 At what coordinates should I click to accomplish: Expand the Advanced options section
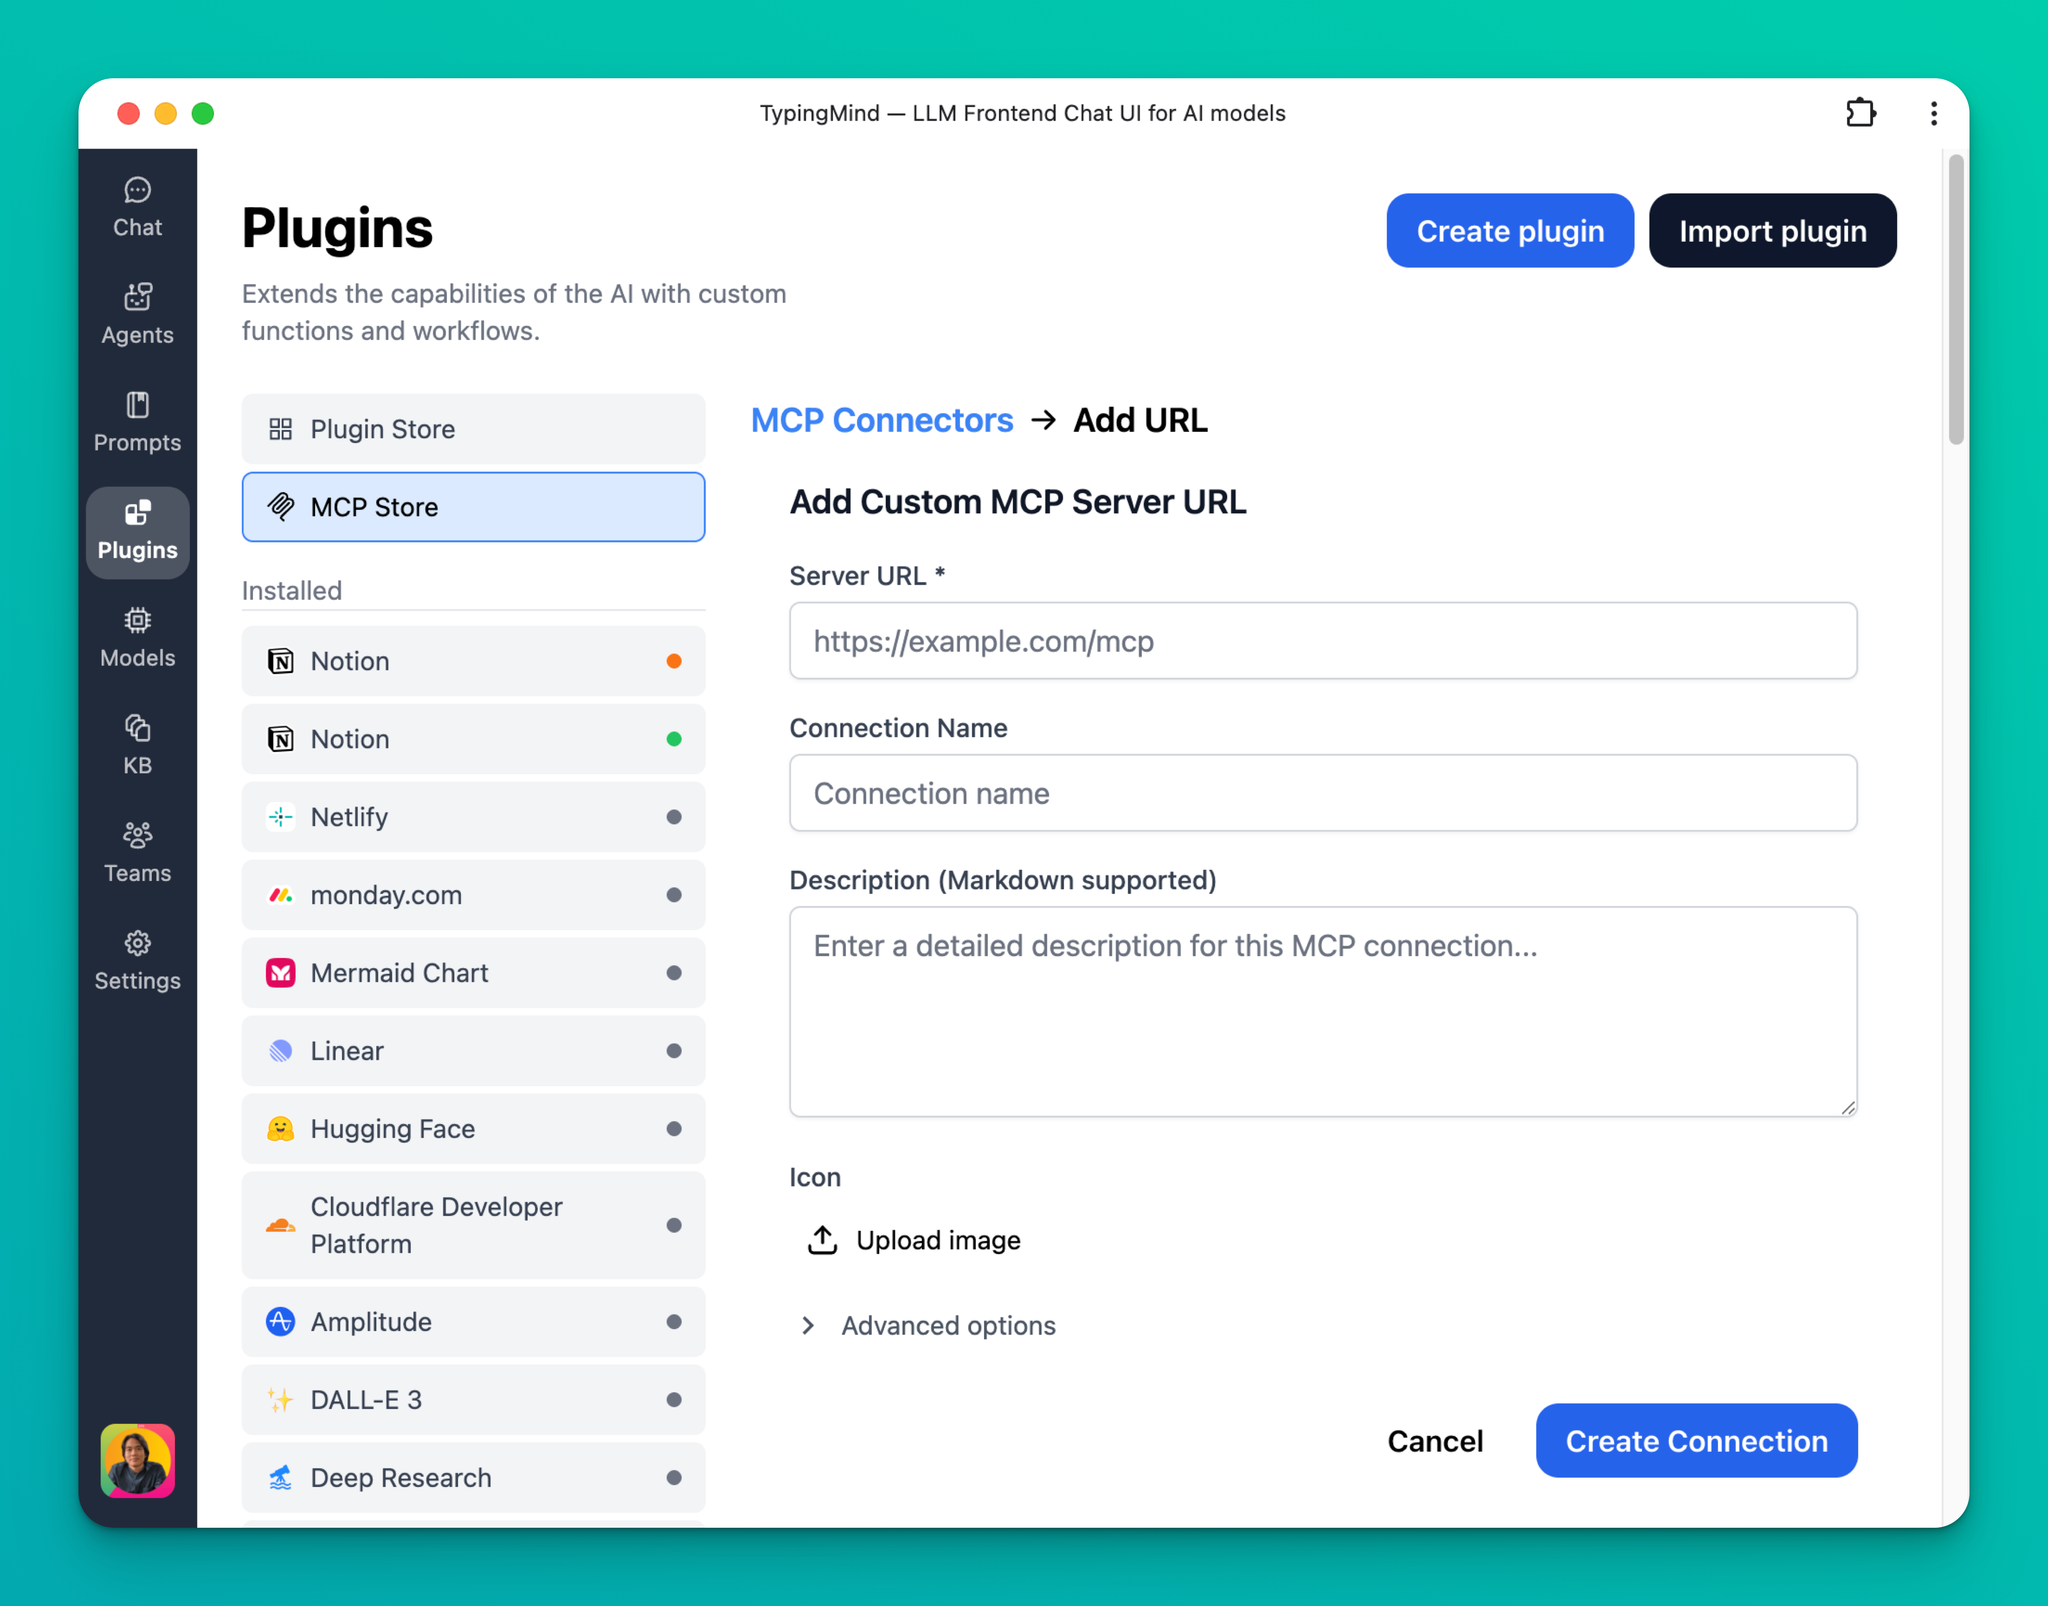pyautogui.click(x=928, y=1325)
